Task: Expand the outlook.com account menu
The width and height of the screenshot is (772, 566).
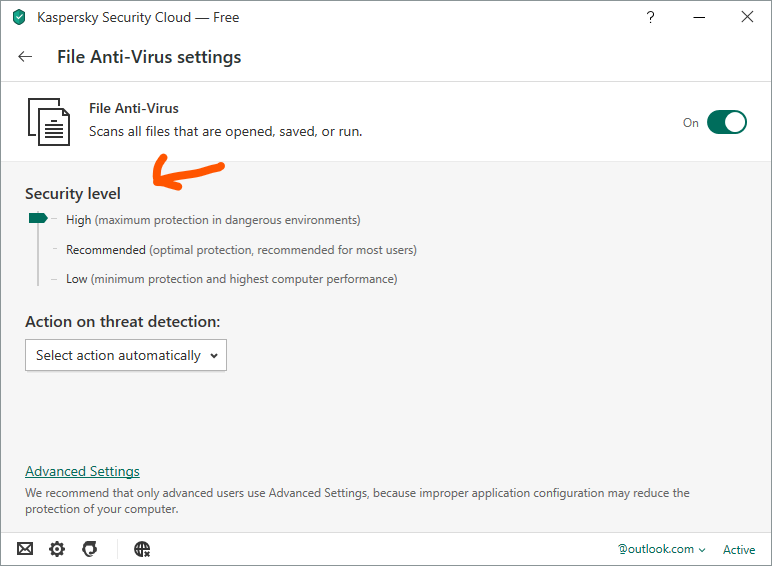Action: (x=661, y=549)
